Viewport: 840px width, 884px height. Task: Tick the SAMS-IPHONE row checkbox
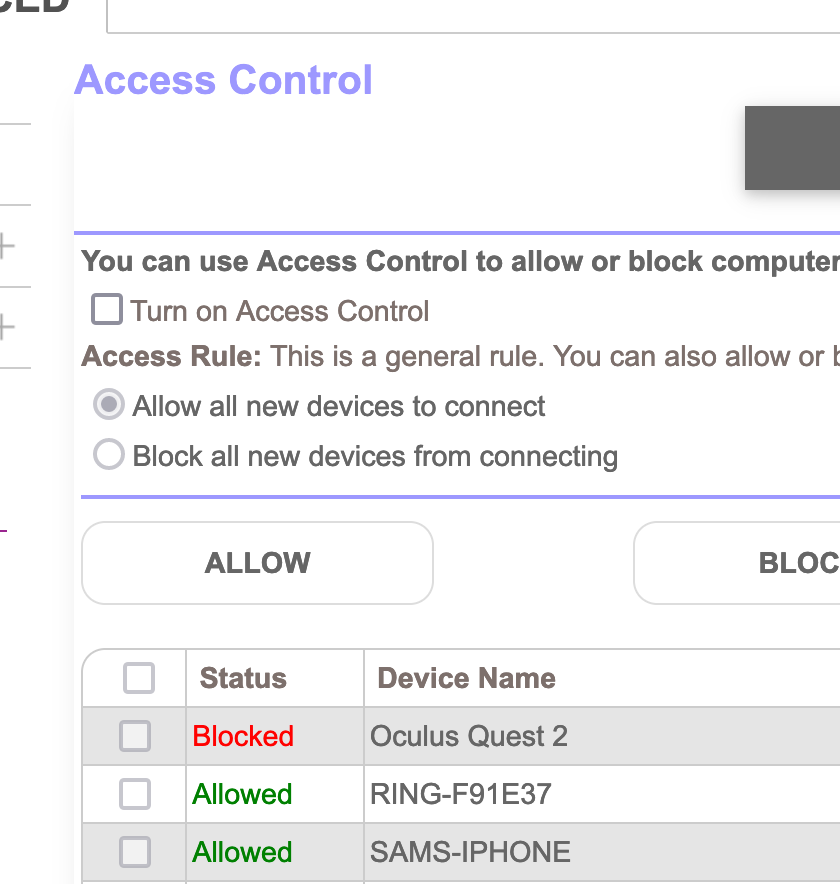tap(135, 852)
